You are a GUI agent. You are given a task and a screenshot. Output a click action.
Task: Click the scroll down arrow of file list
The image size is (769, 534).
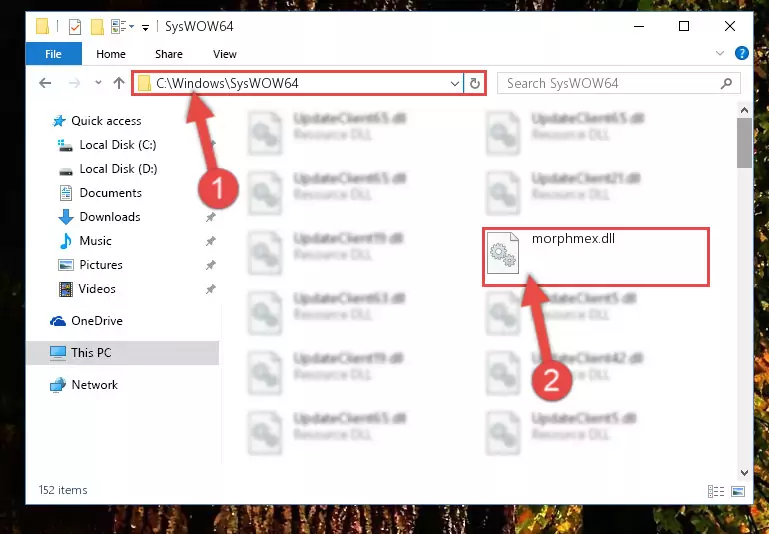744,473
